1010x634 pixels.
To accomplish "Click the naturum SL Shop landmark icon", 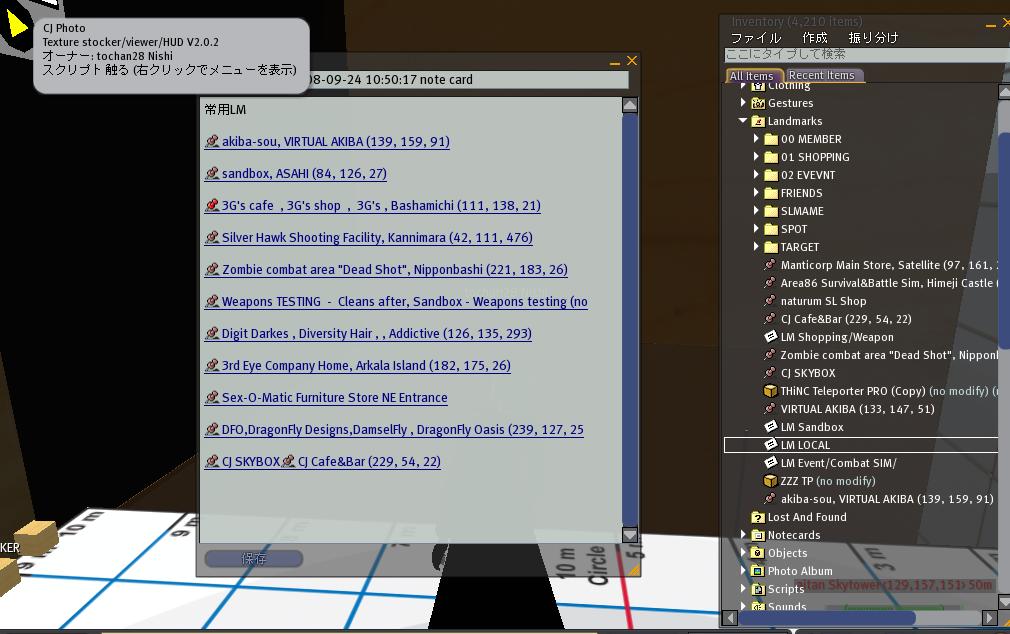I will pyautogui.click(x=770, y=301).
